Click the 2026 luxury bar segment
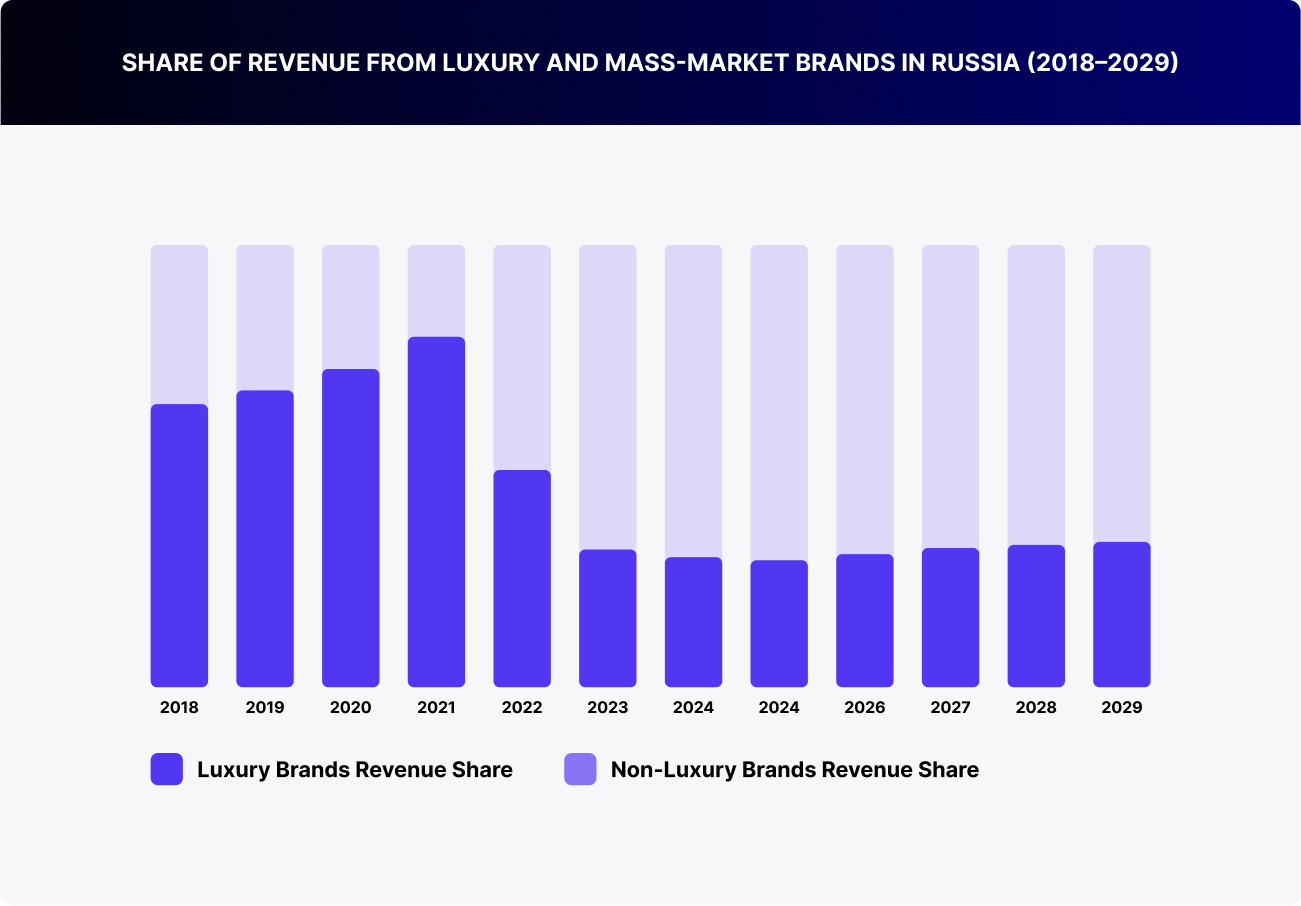This screenshot has height=906, width=1301. tap(864, 620)
